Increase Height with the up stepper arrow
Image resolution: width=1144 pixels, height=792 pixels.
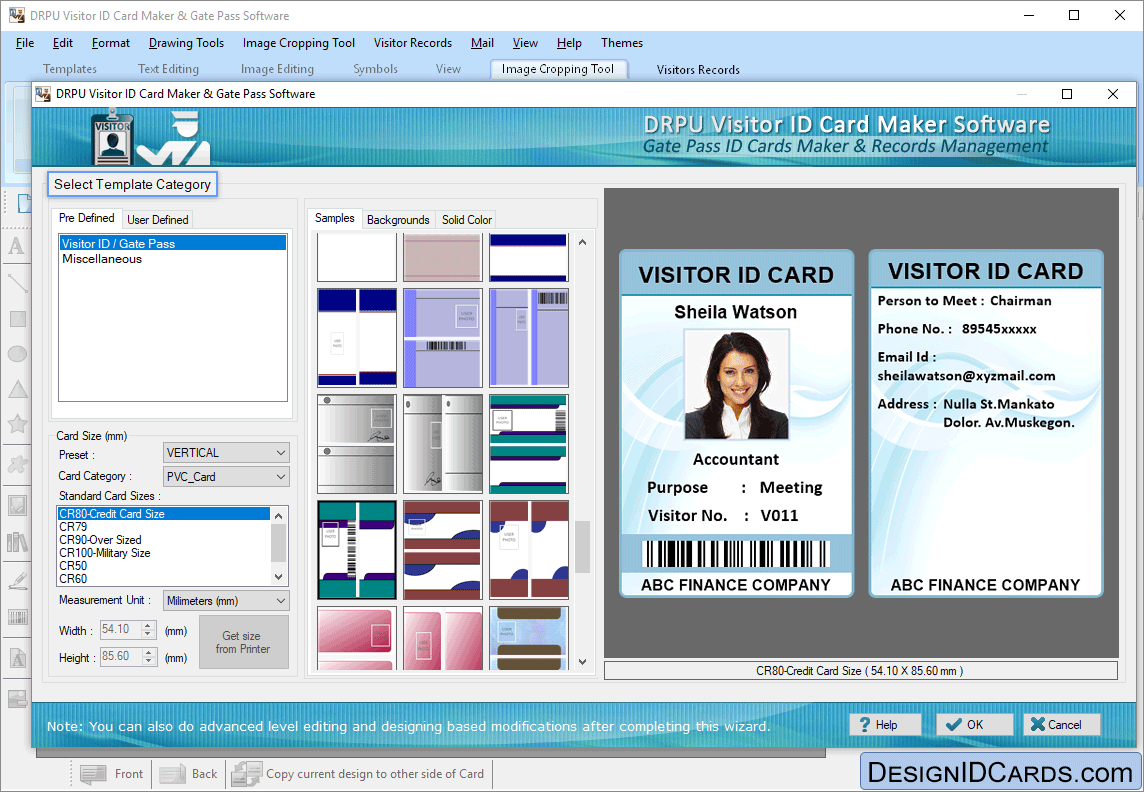point(148,652)
